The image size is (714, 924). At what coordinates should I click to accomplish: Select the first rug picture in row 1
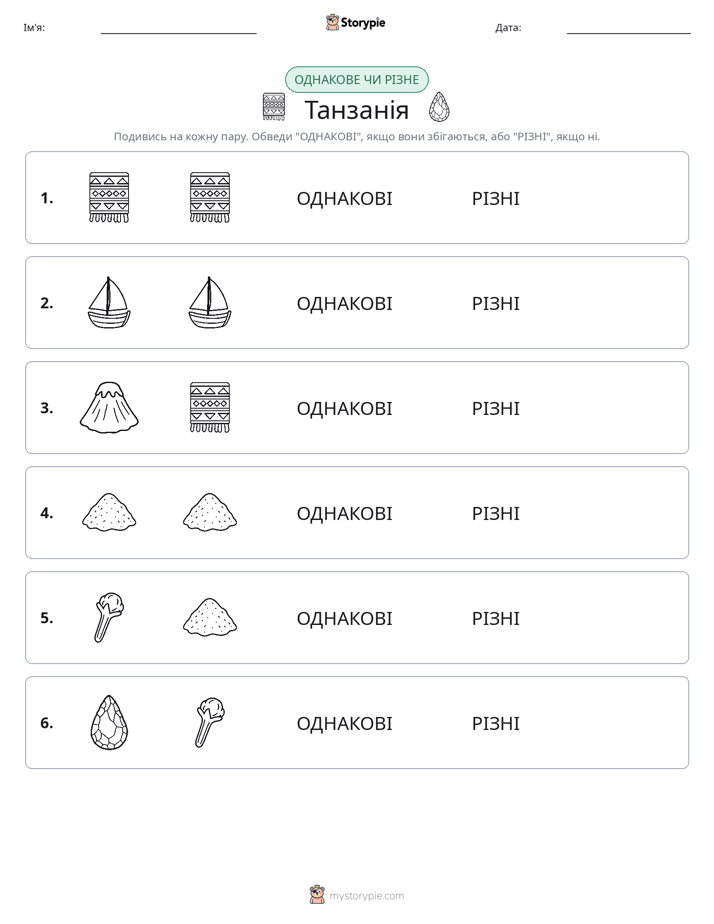click(109, 197)
